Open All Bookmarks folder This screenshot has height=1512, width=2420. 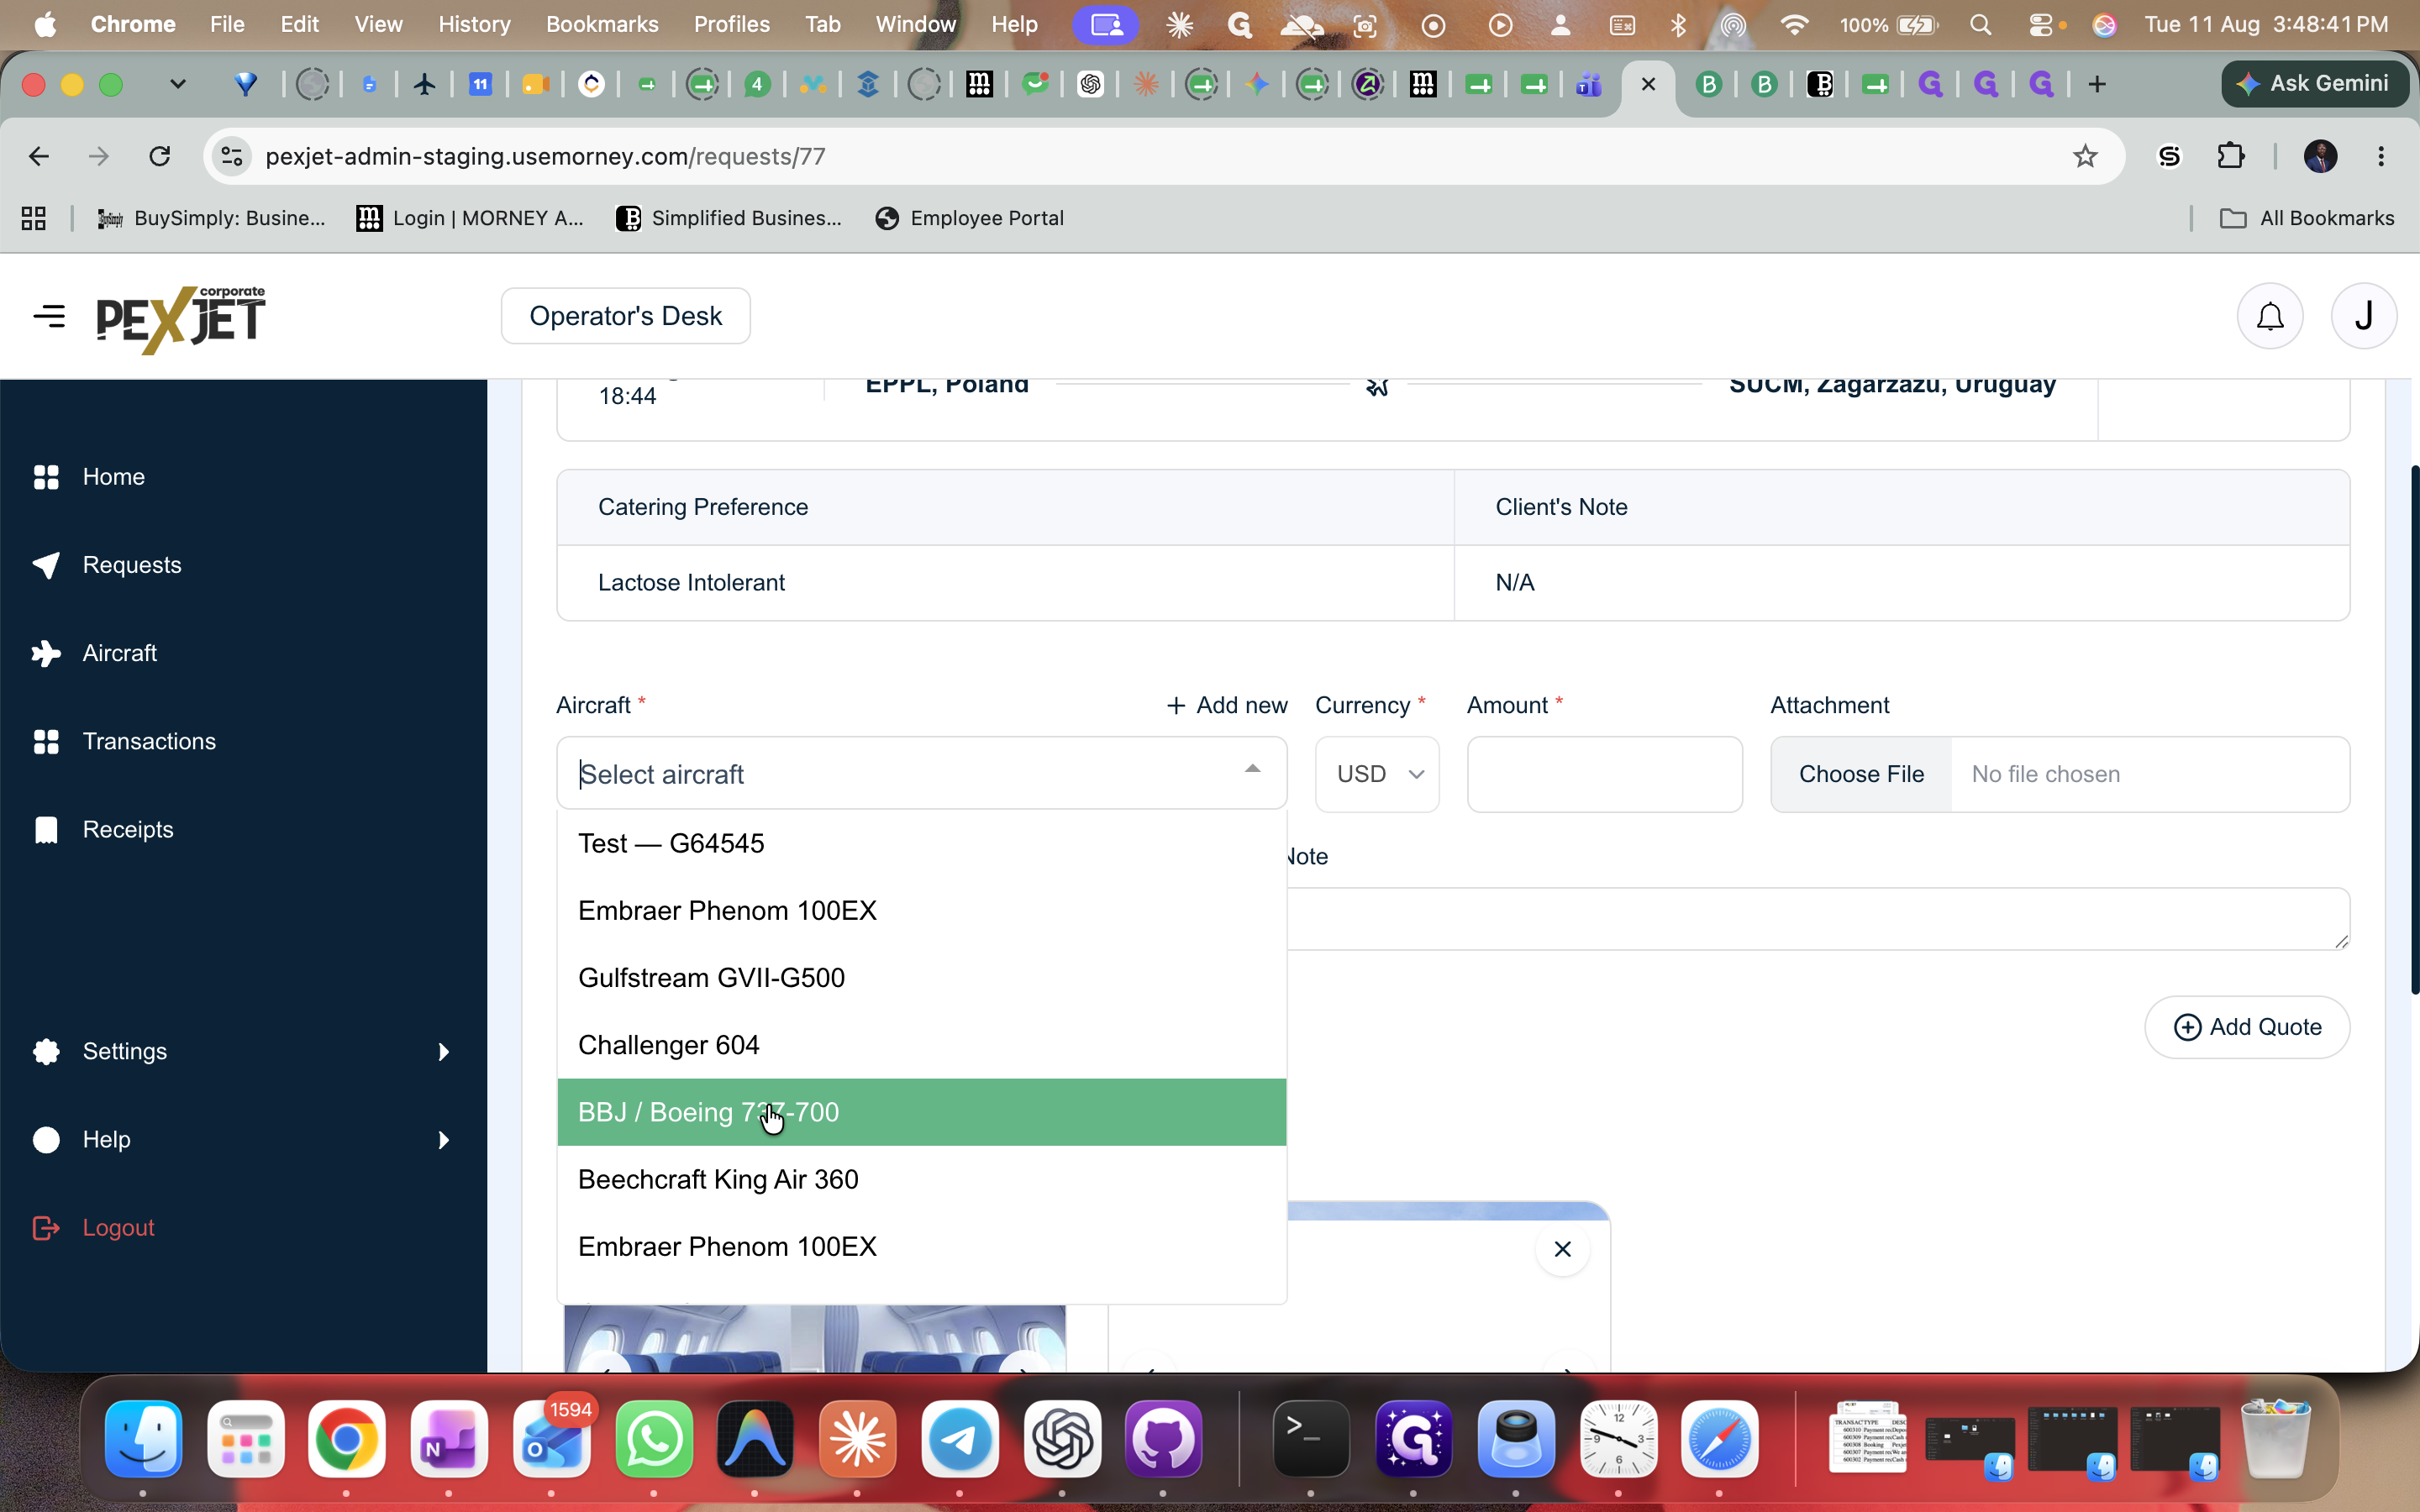[2307, 218]
